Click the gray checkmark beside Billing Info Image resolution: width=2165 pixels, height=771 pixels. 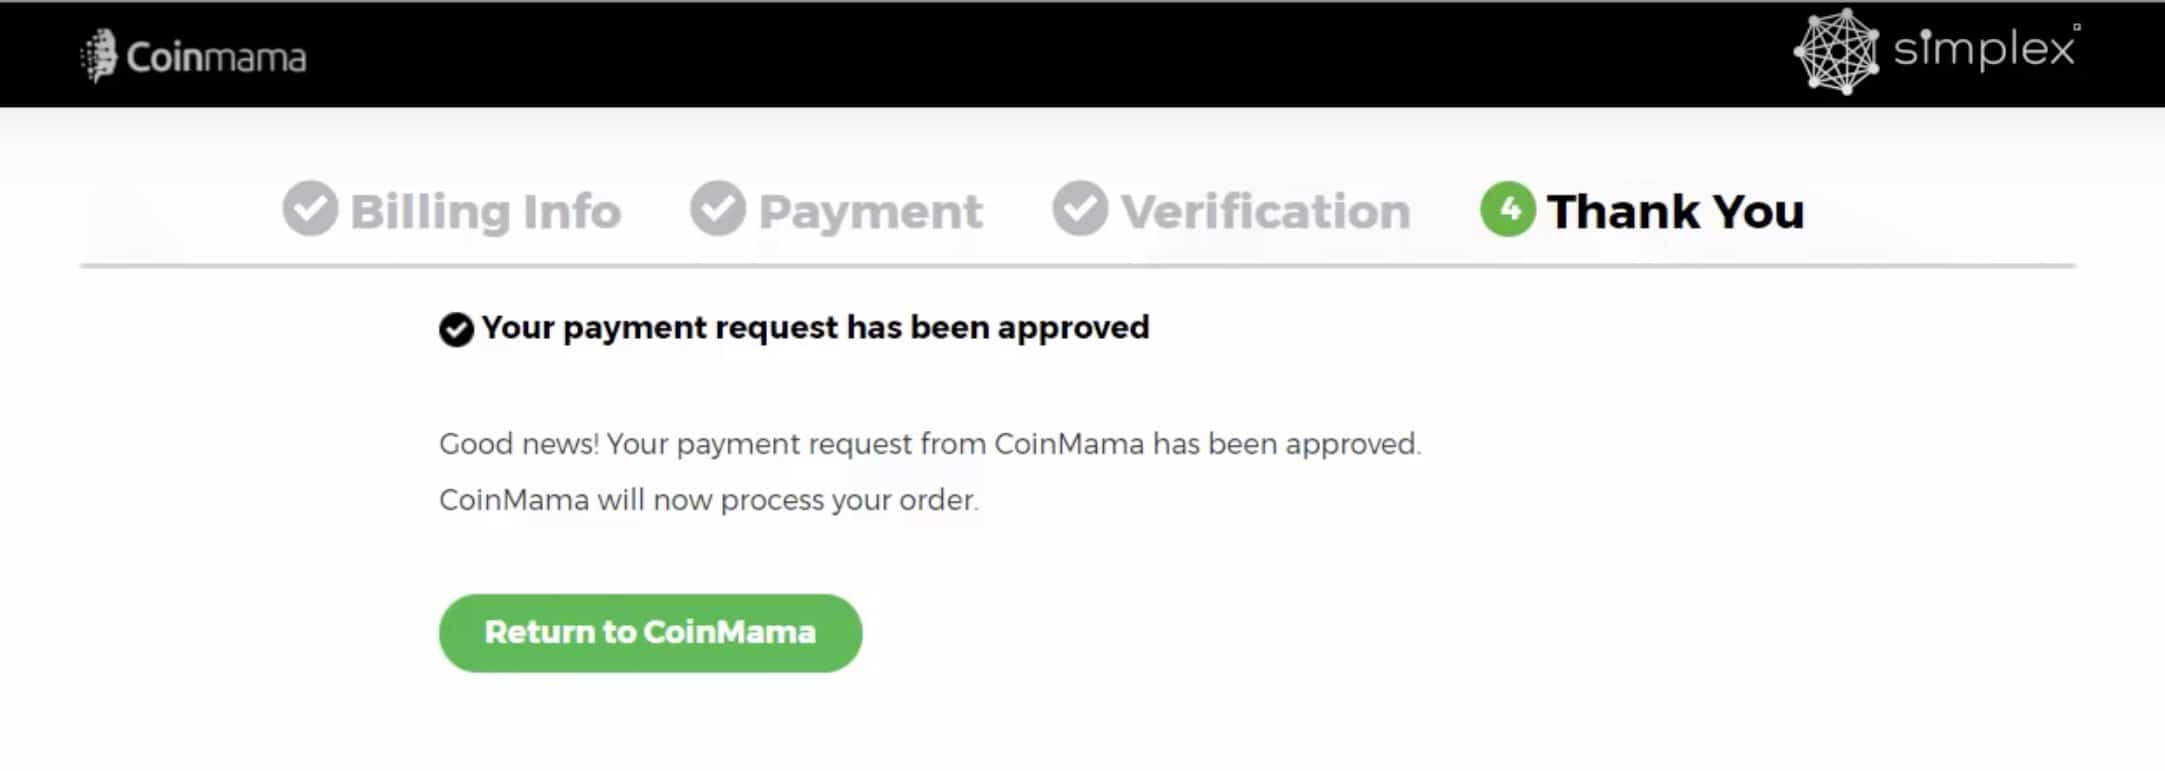310,208
